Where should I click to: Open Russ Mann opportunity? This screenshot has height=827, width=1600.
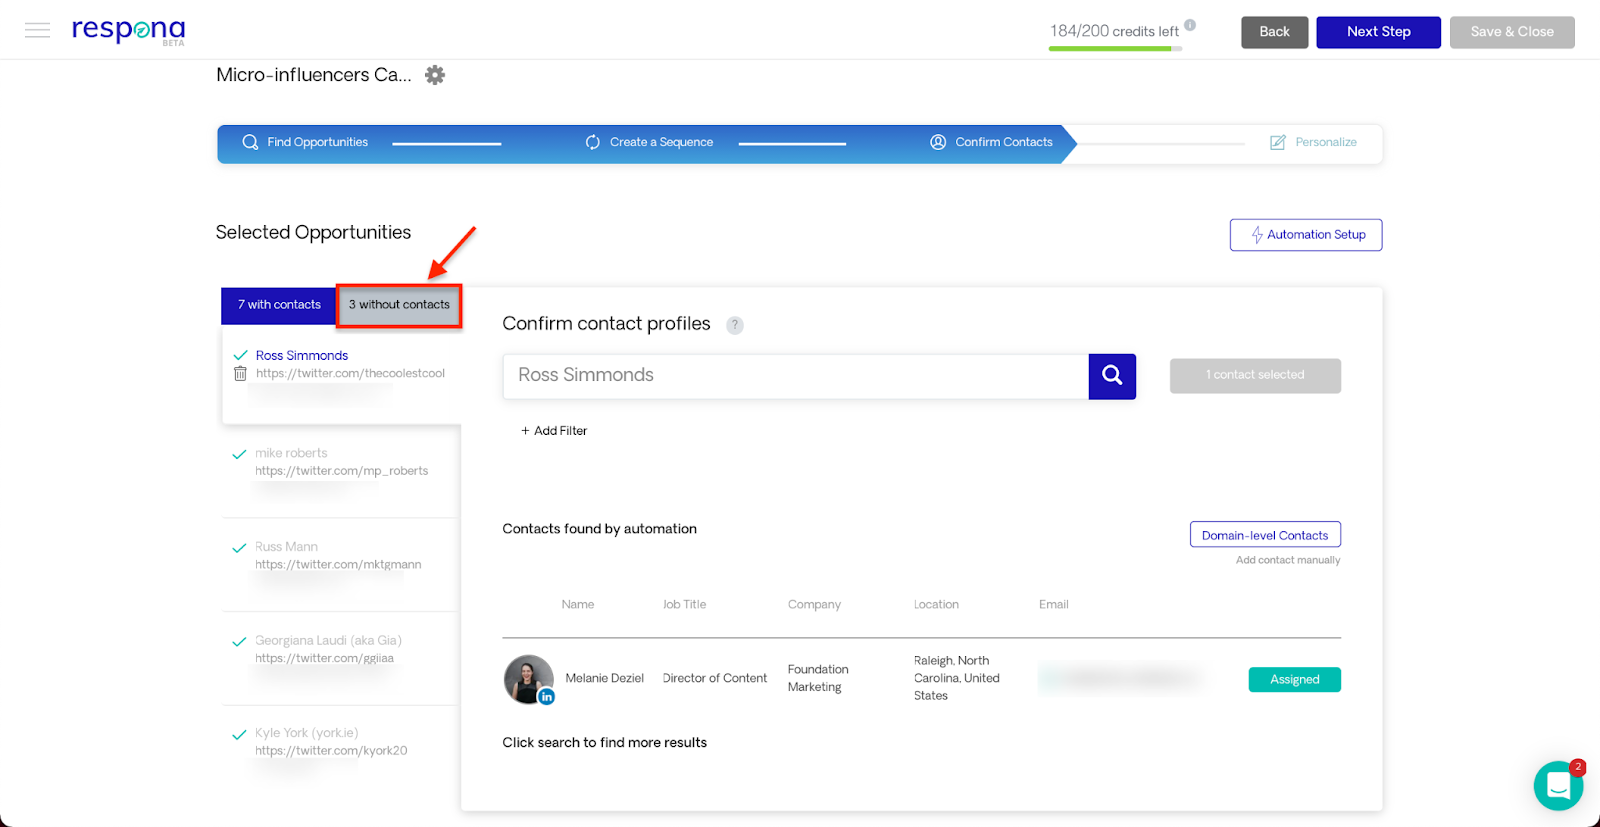click(286, 547)
